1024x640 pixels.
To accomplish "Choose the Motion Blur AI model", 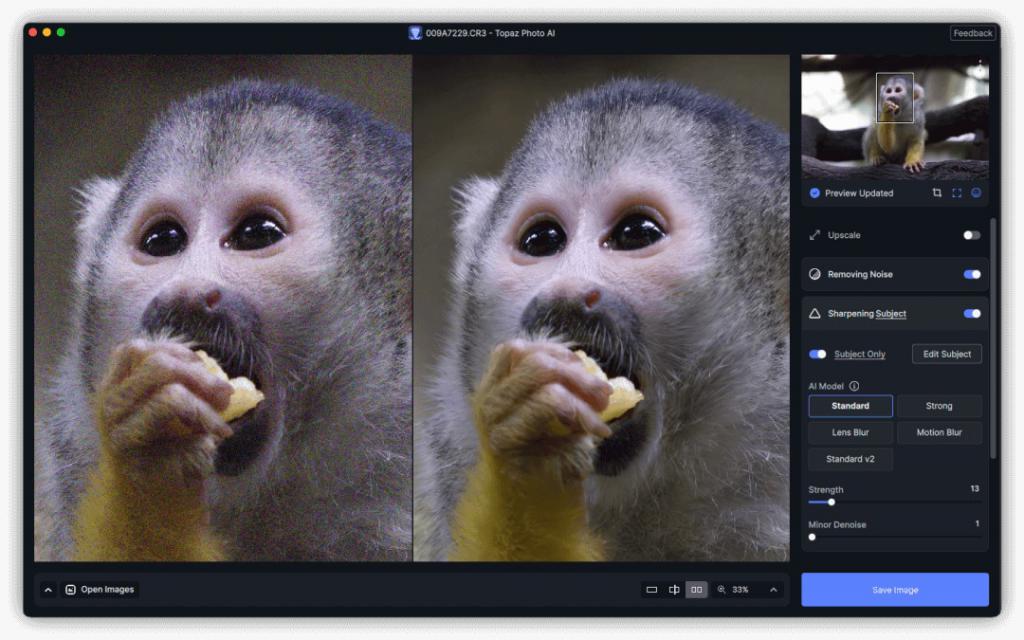I will (939, 433).
